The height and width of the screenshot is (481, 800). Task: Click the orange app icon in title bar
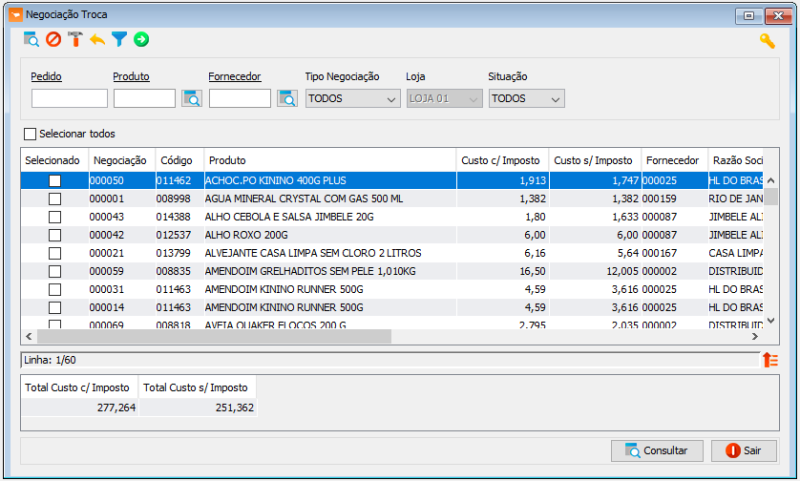16,15
